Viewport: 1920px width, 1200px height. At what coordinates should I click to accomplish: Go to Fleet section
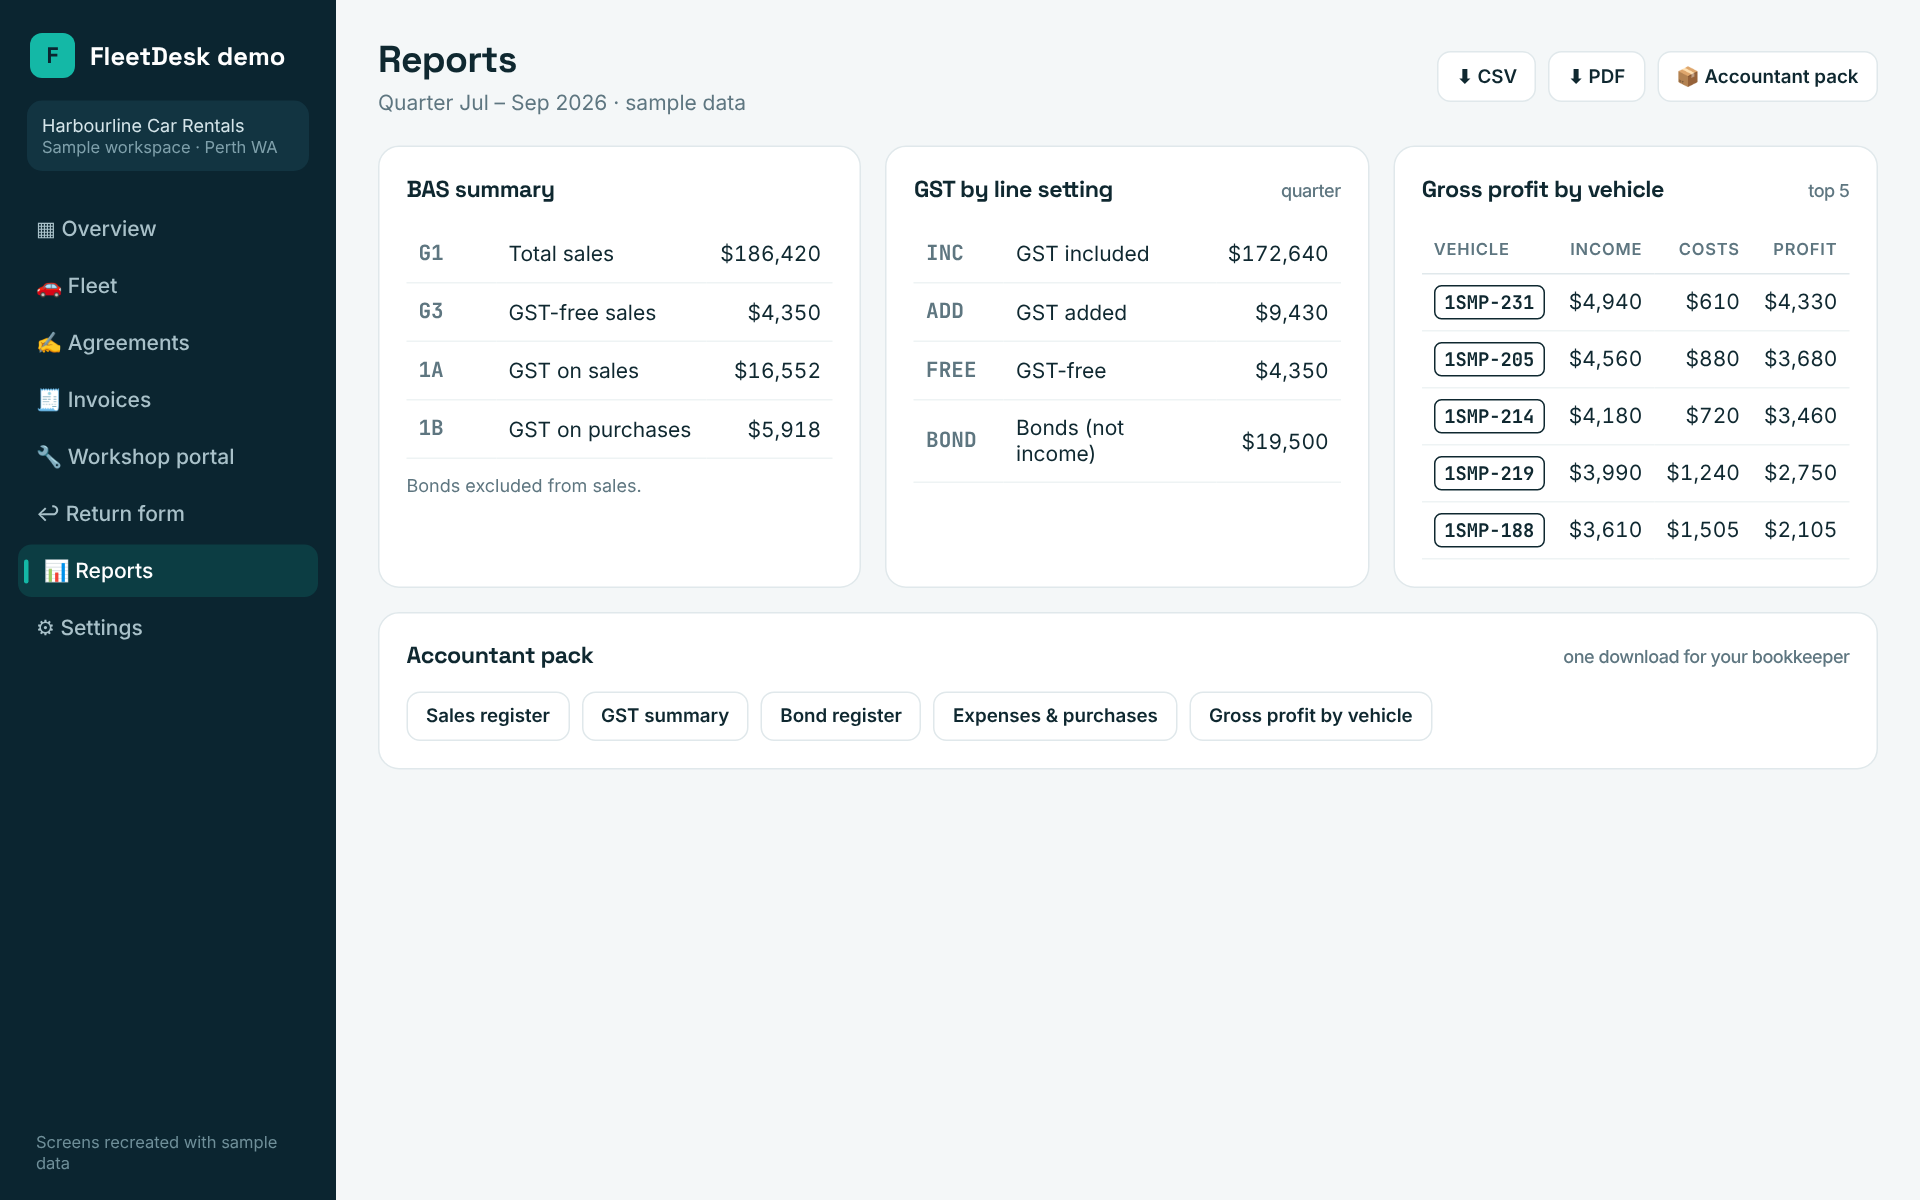click(x=168, y=286)
